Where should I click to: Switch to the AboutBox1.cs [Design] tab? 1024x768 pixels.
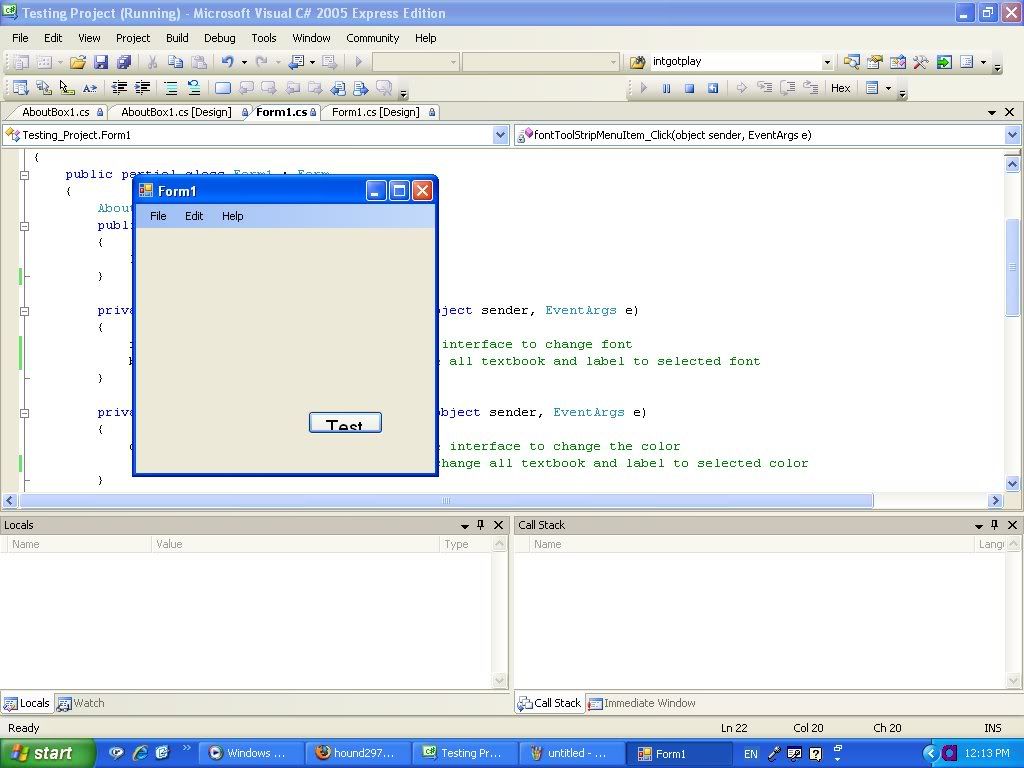tap(176, 112)
